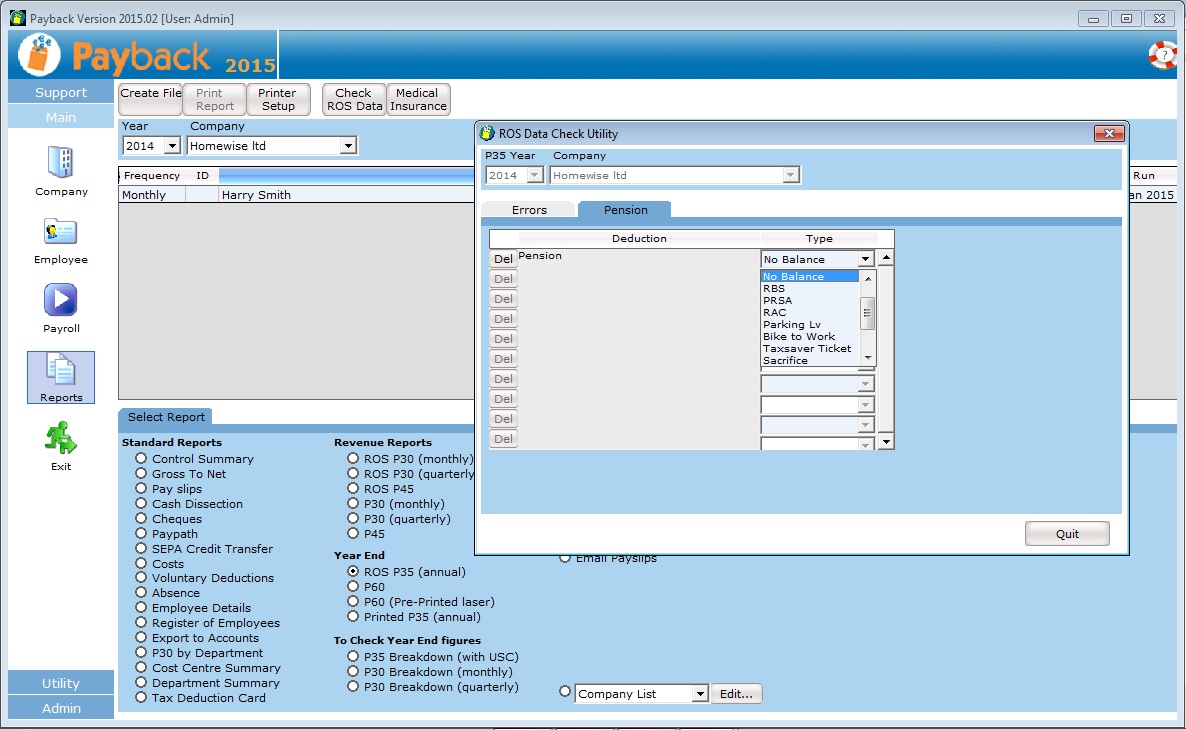The height and width of the screenshot is (730, 1186).
Task: Open the Company section icon
Action: (x=61, y=163)
